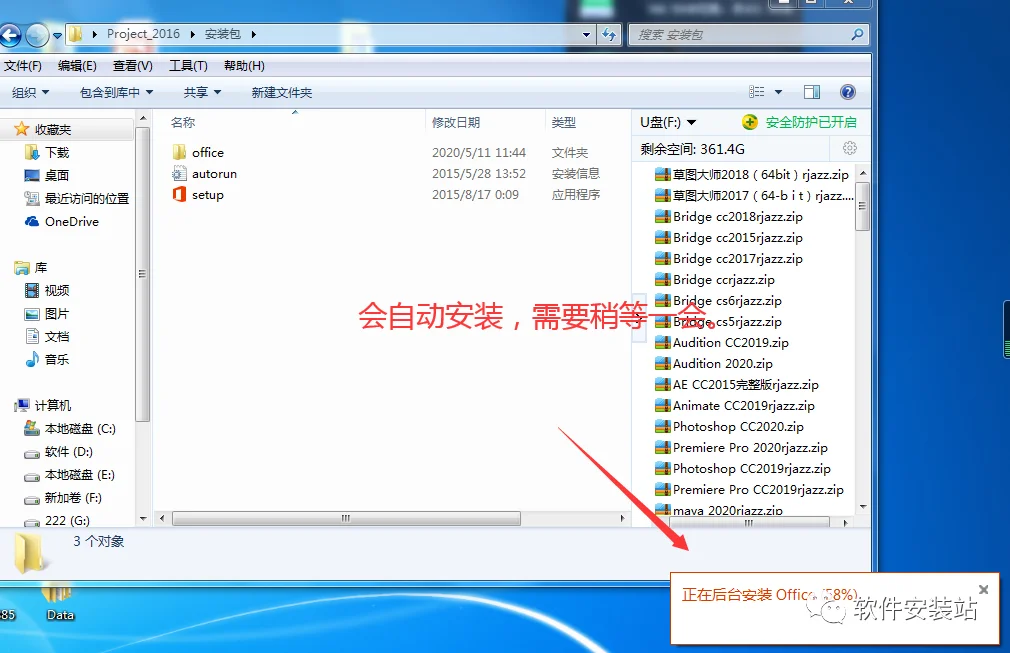Open the 工具(T) menu
Image resolution: width=1010 pixels, height=653 pixels.
(188, 66)
